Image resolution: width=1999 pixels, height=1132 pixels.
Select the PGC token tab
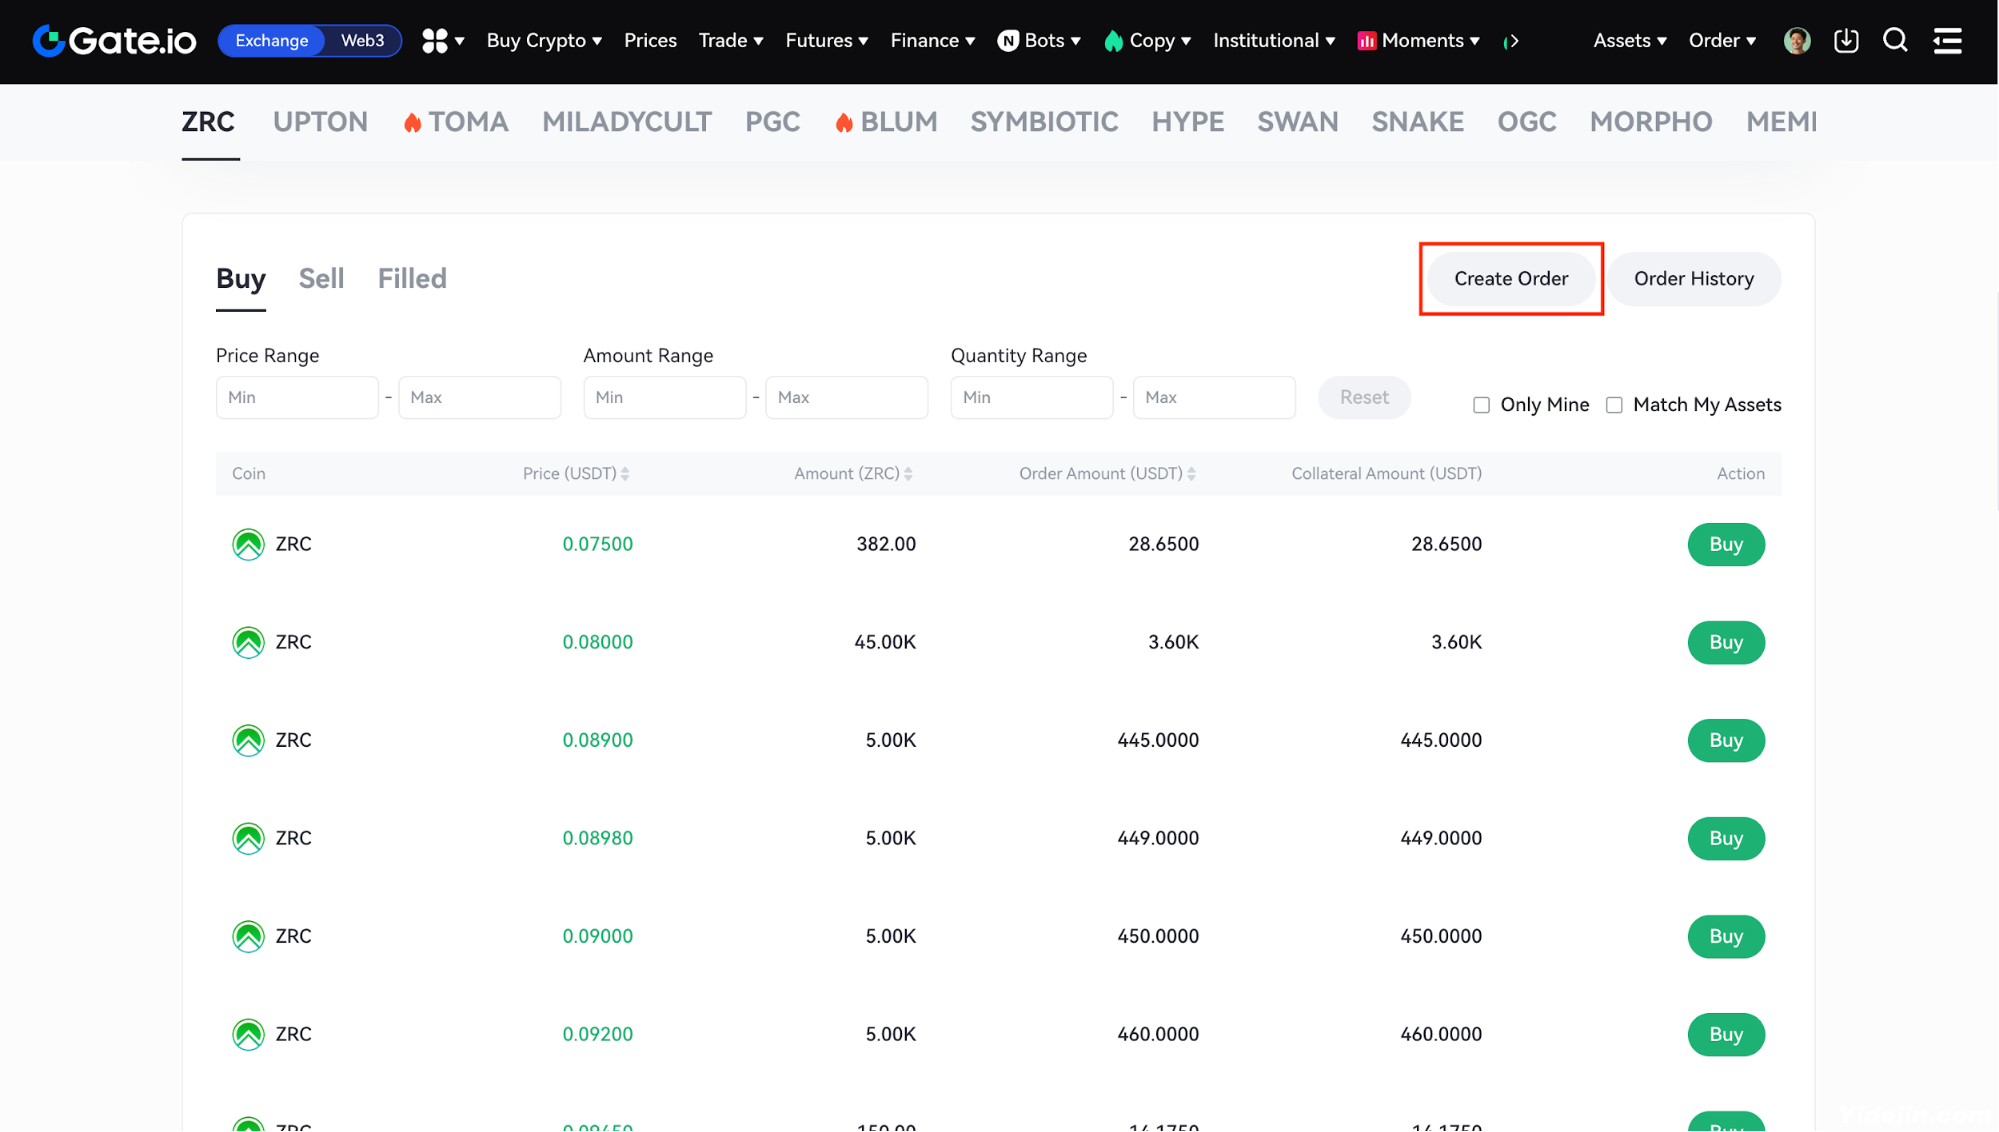tap(772, 122)
